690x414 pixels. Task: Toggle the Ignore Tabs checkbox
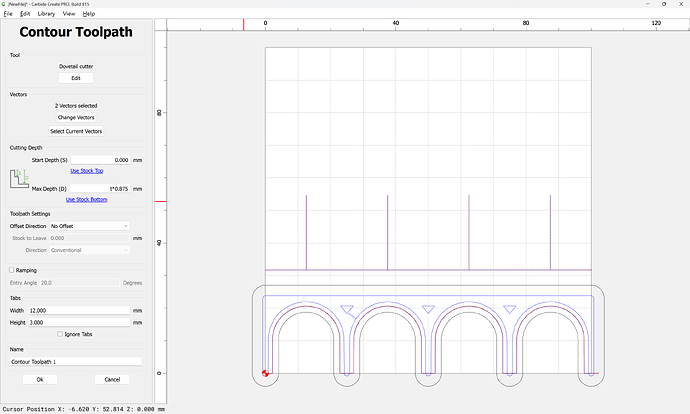click(x=60, y=334)
